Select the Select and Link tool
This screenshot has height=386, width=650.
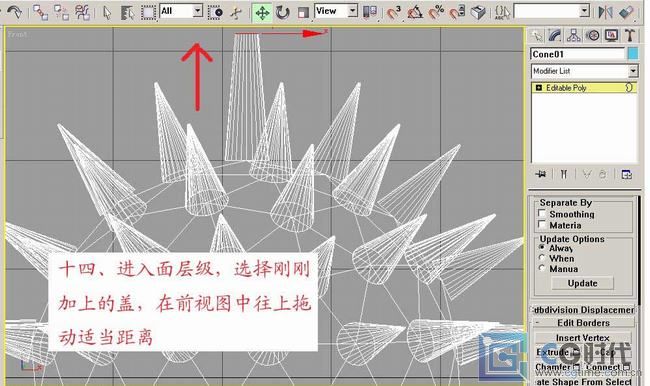coord(41,12)
